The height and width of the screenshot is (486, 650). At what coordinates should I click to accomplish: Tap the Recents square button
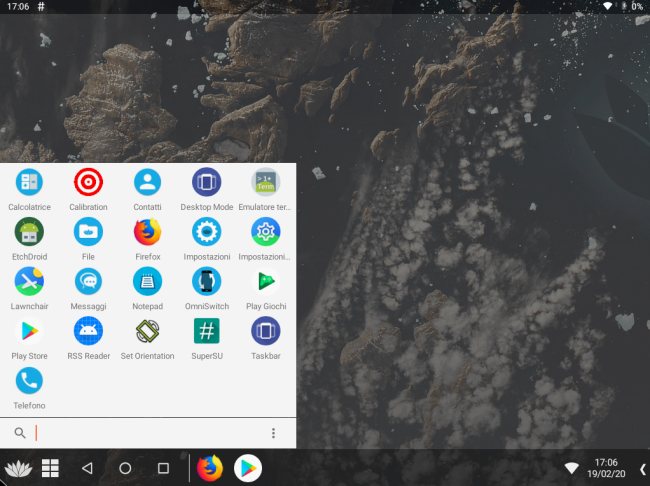(163, 469)
